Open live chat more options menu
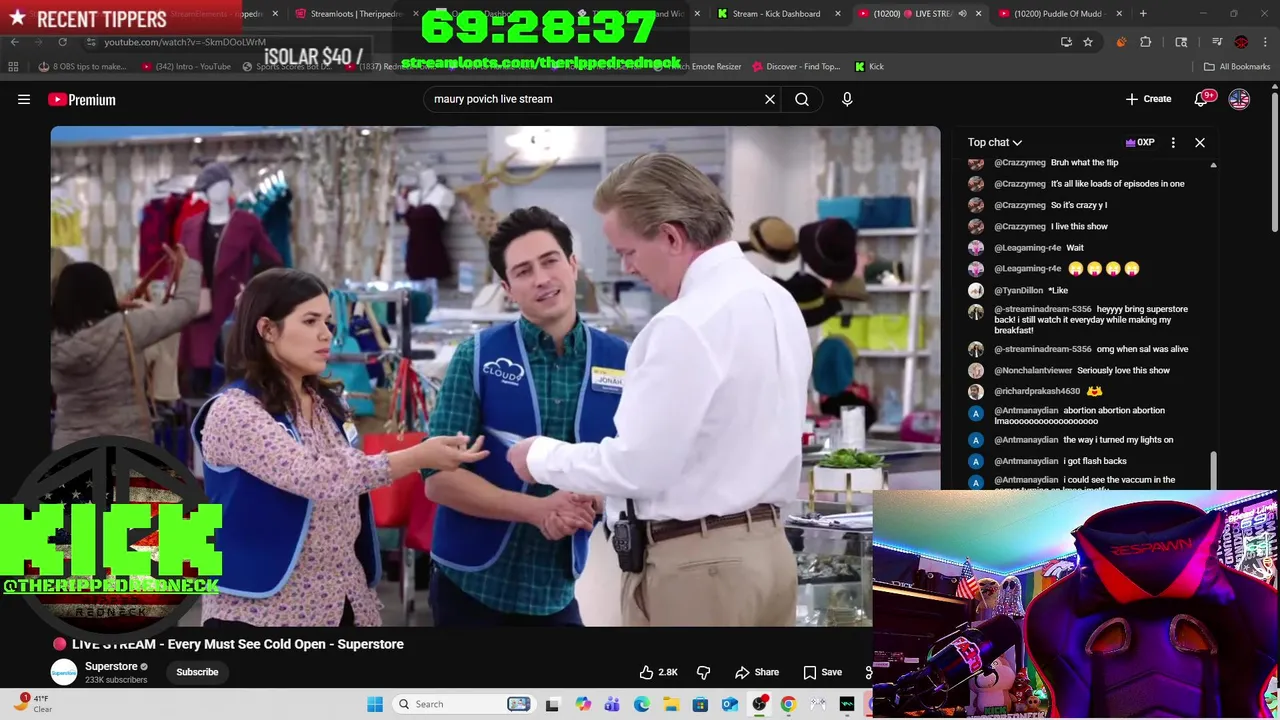Viewport: 1280px width, 720px height. pyautogui.click(x=1173, y=142)
